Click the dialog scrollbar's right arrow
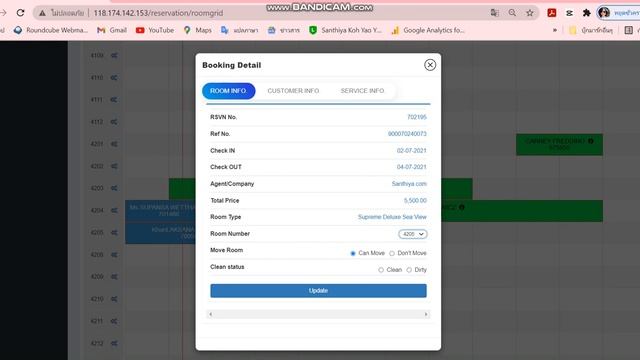This screenshot has width=640, height=360. (426, 314)
